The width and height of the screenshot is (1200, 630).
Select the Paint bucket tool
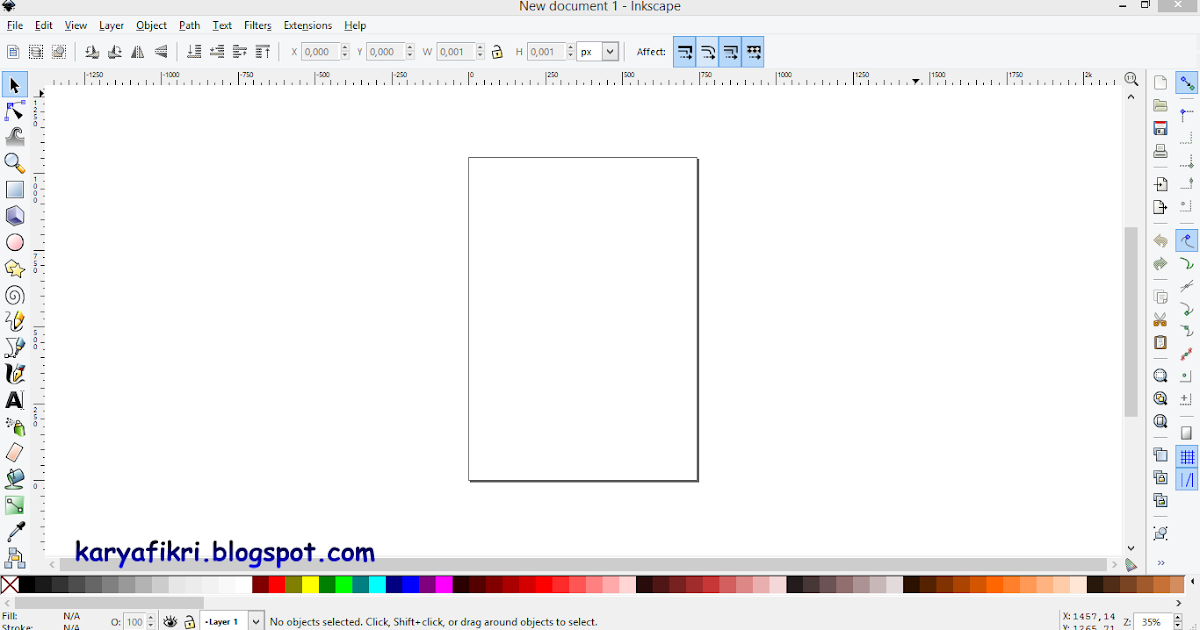[x=15, y=479]
